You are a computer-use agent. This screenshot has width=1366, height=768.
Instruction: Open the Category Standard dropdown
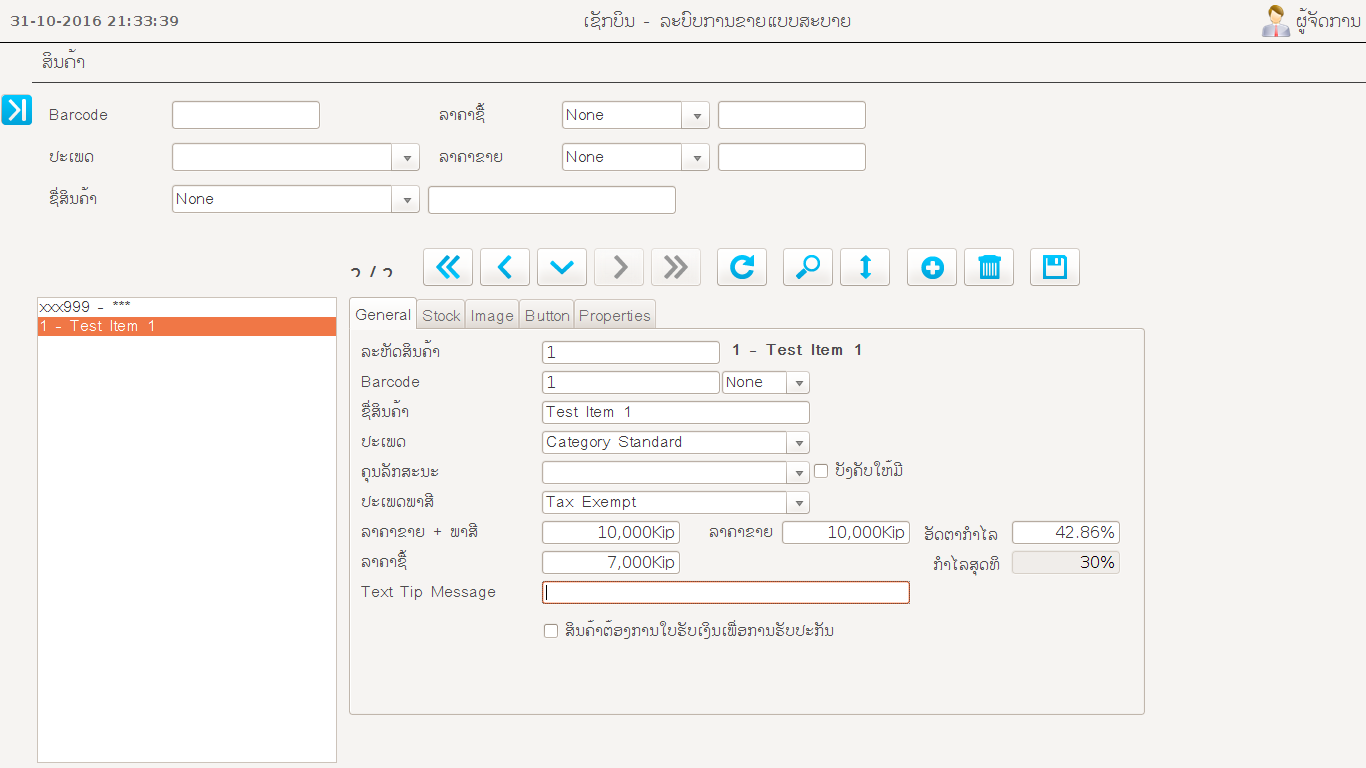798,443
